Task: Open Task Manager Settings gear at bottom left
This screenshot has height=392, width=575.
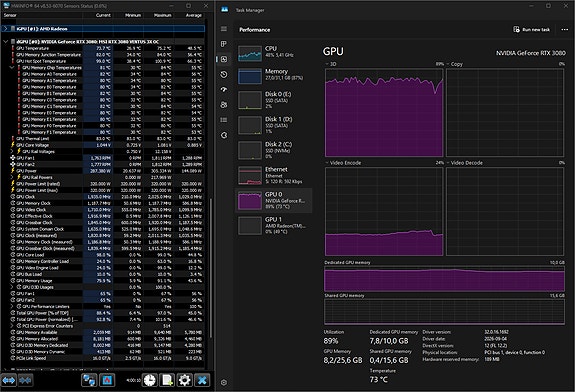Action: tap(224, 382)
